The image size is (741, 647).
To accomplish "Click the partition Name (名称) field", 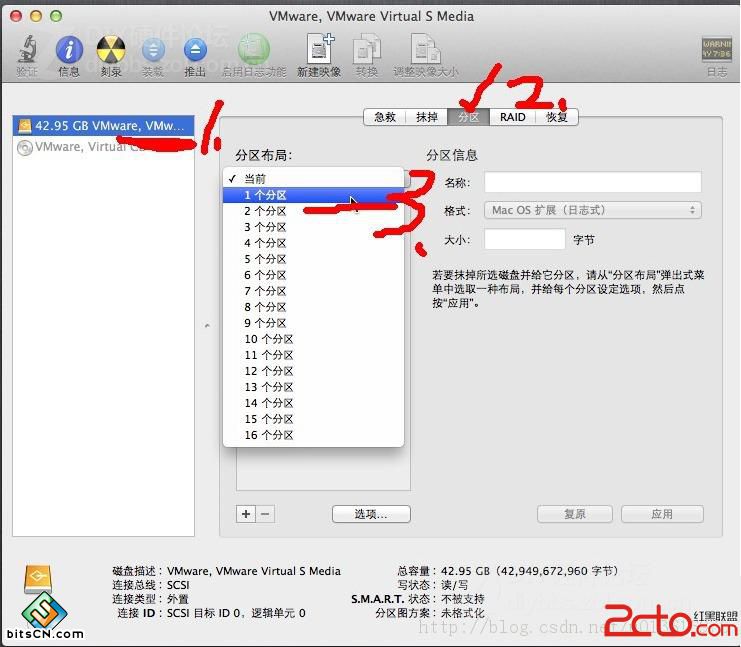I will click(593, 182).
